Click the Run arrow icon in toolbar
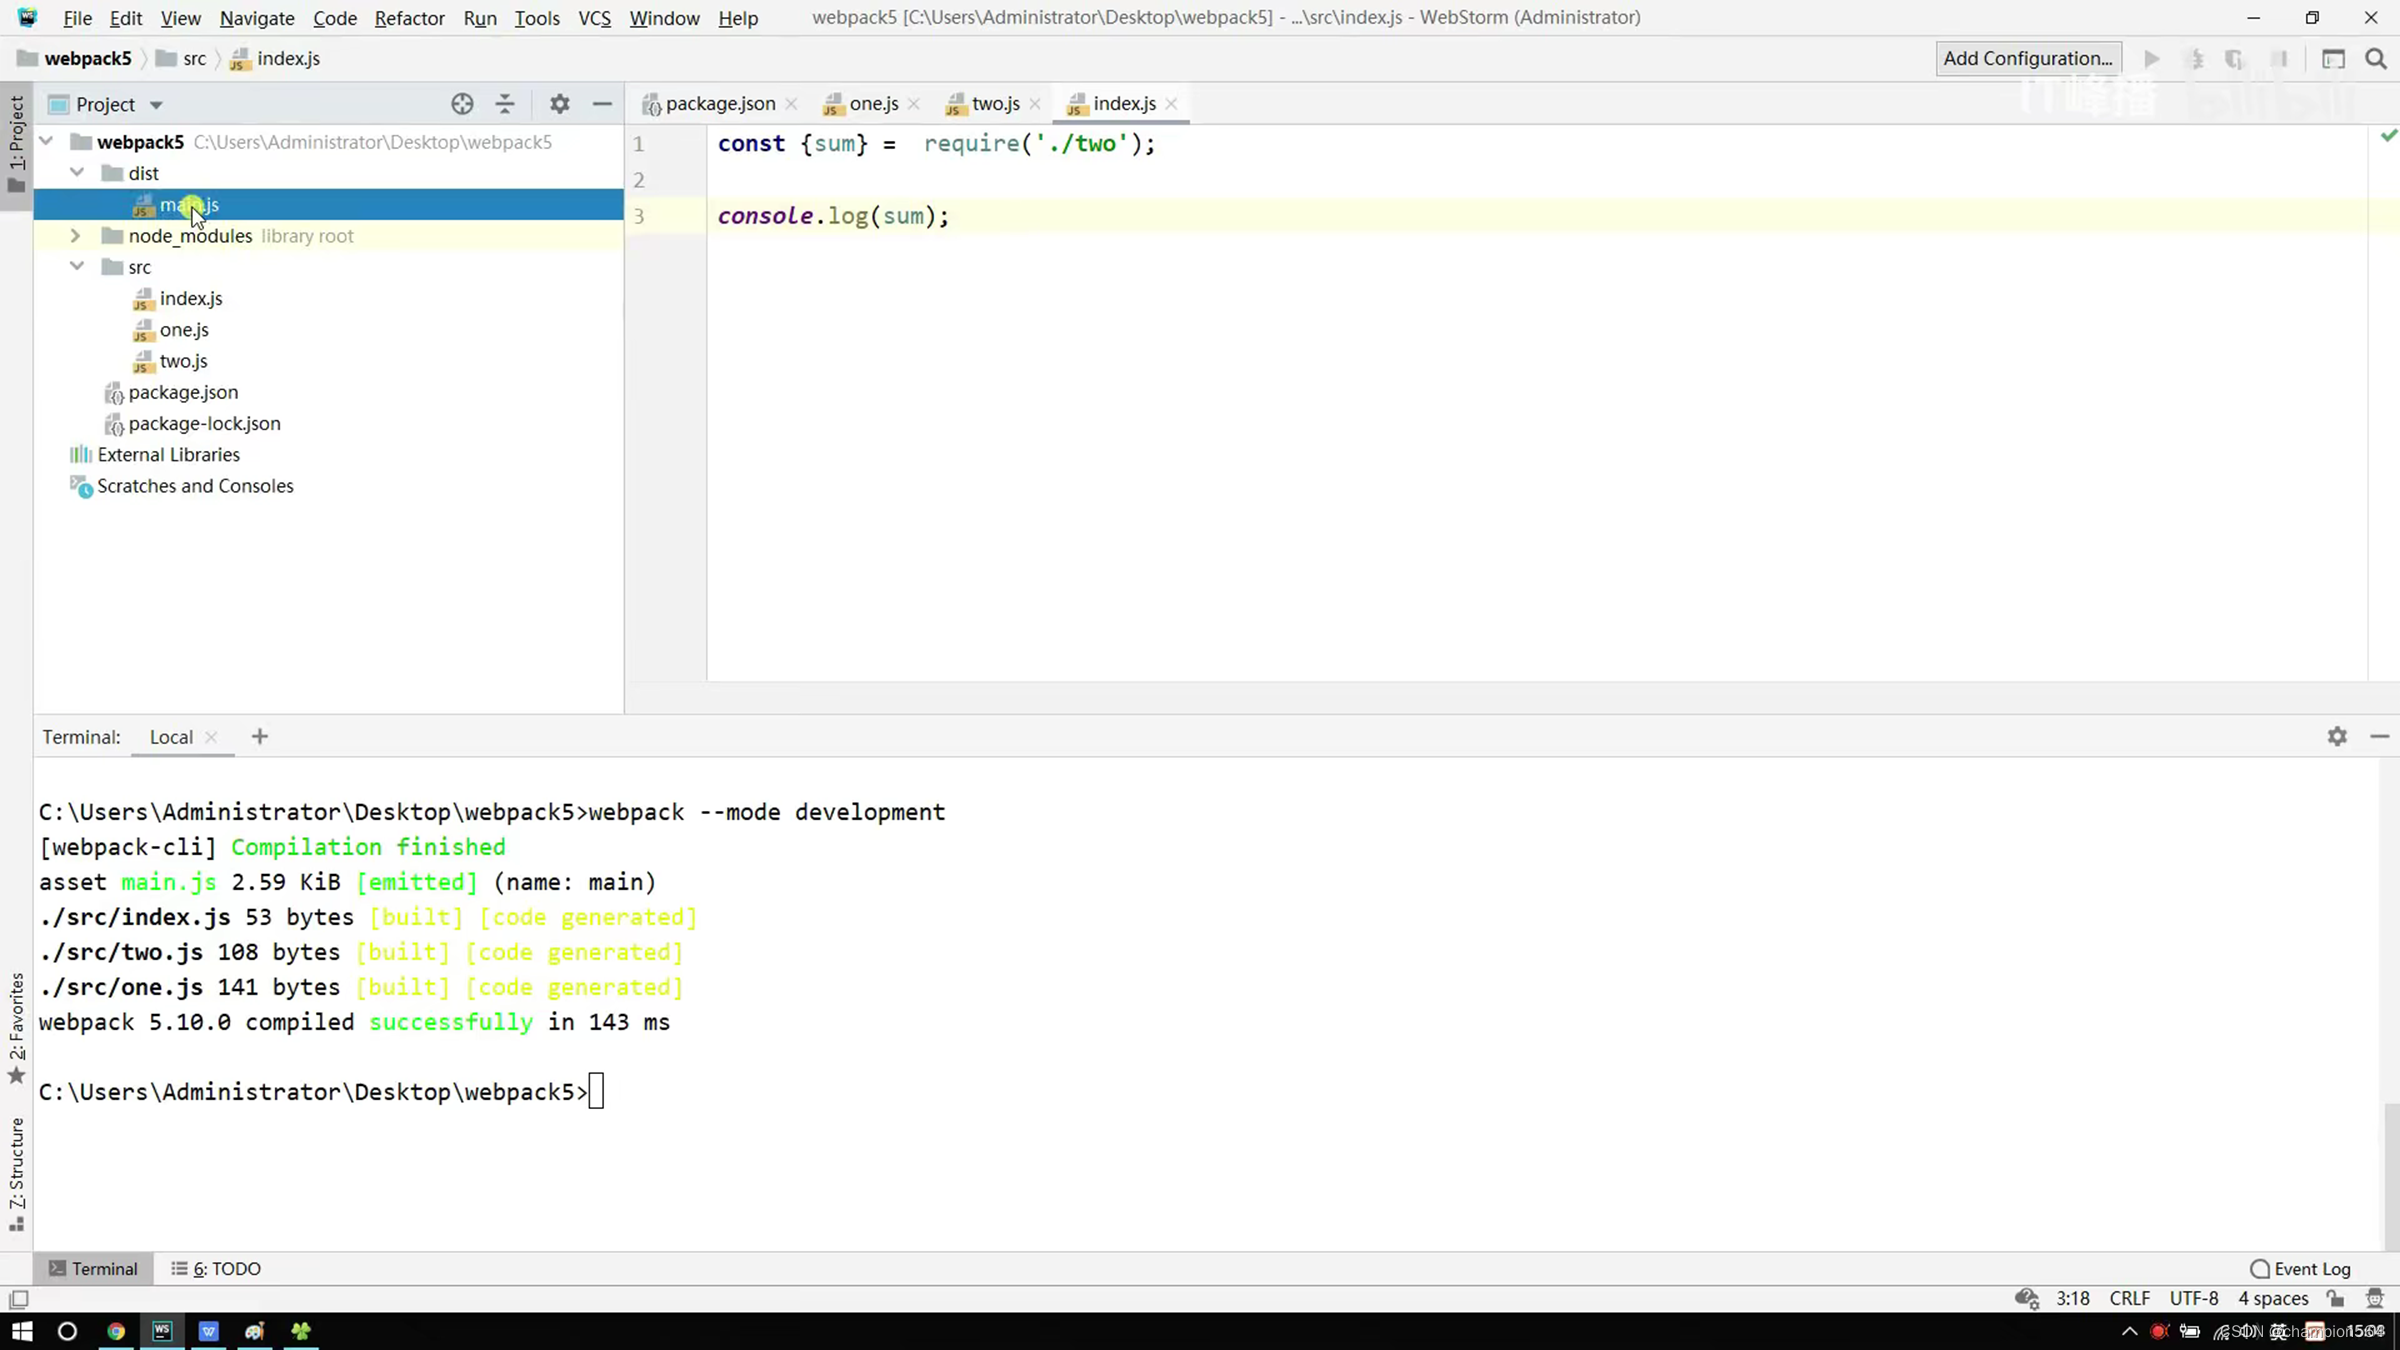2400x1350 pixels. [x=2152, y=59]
